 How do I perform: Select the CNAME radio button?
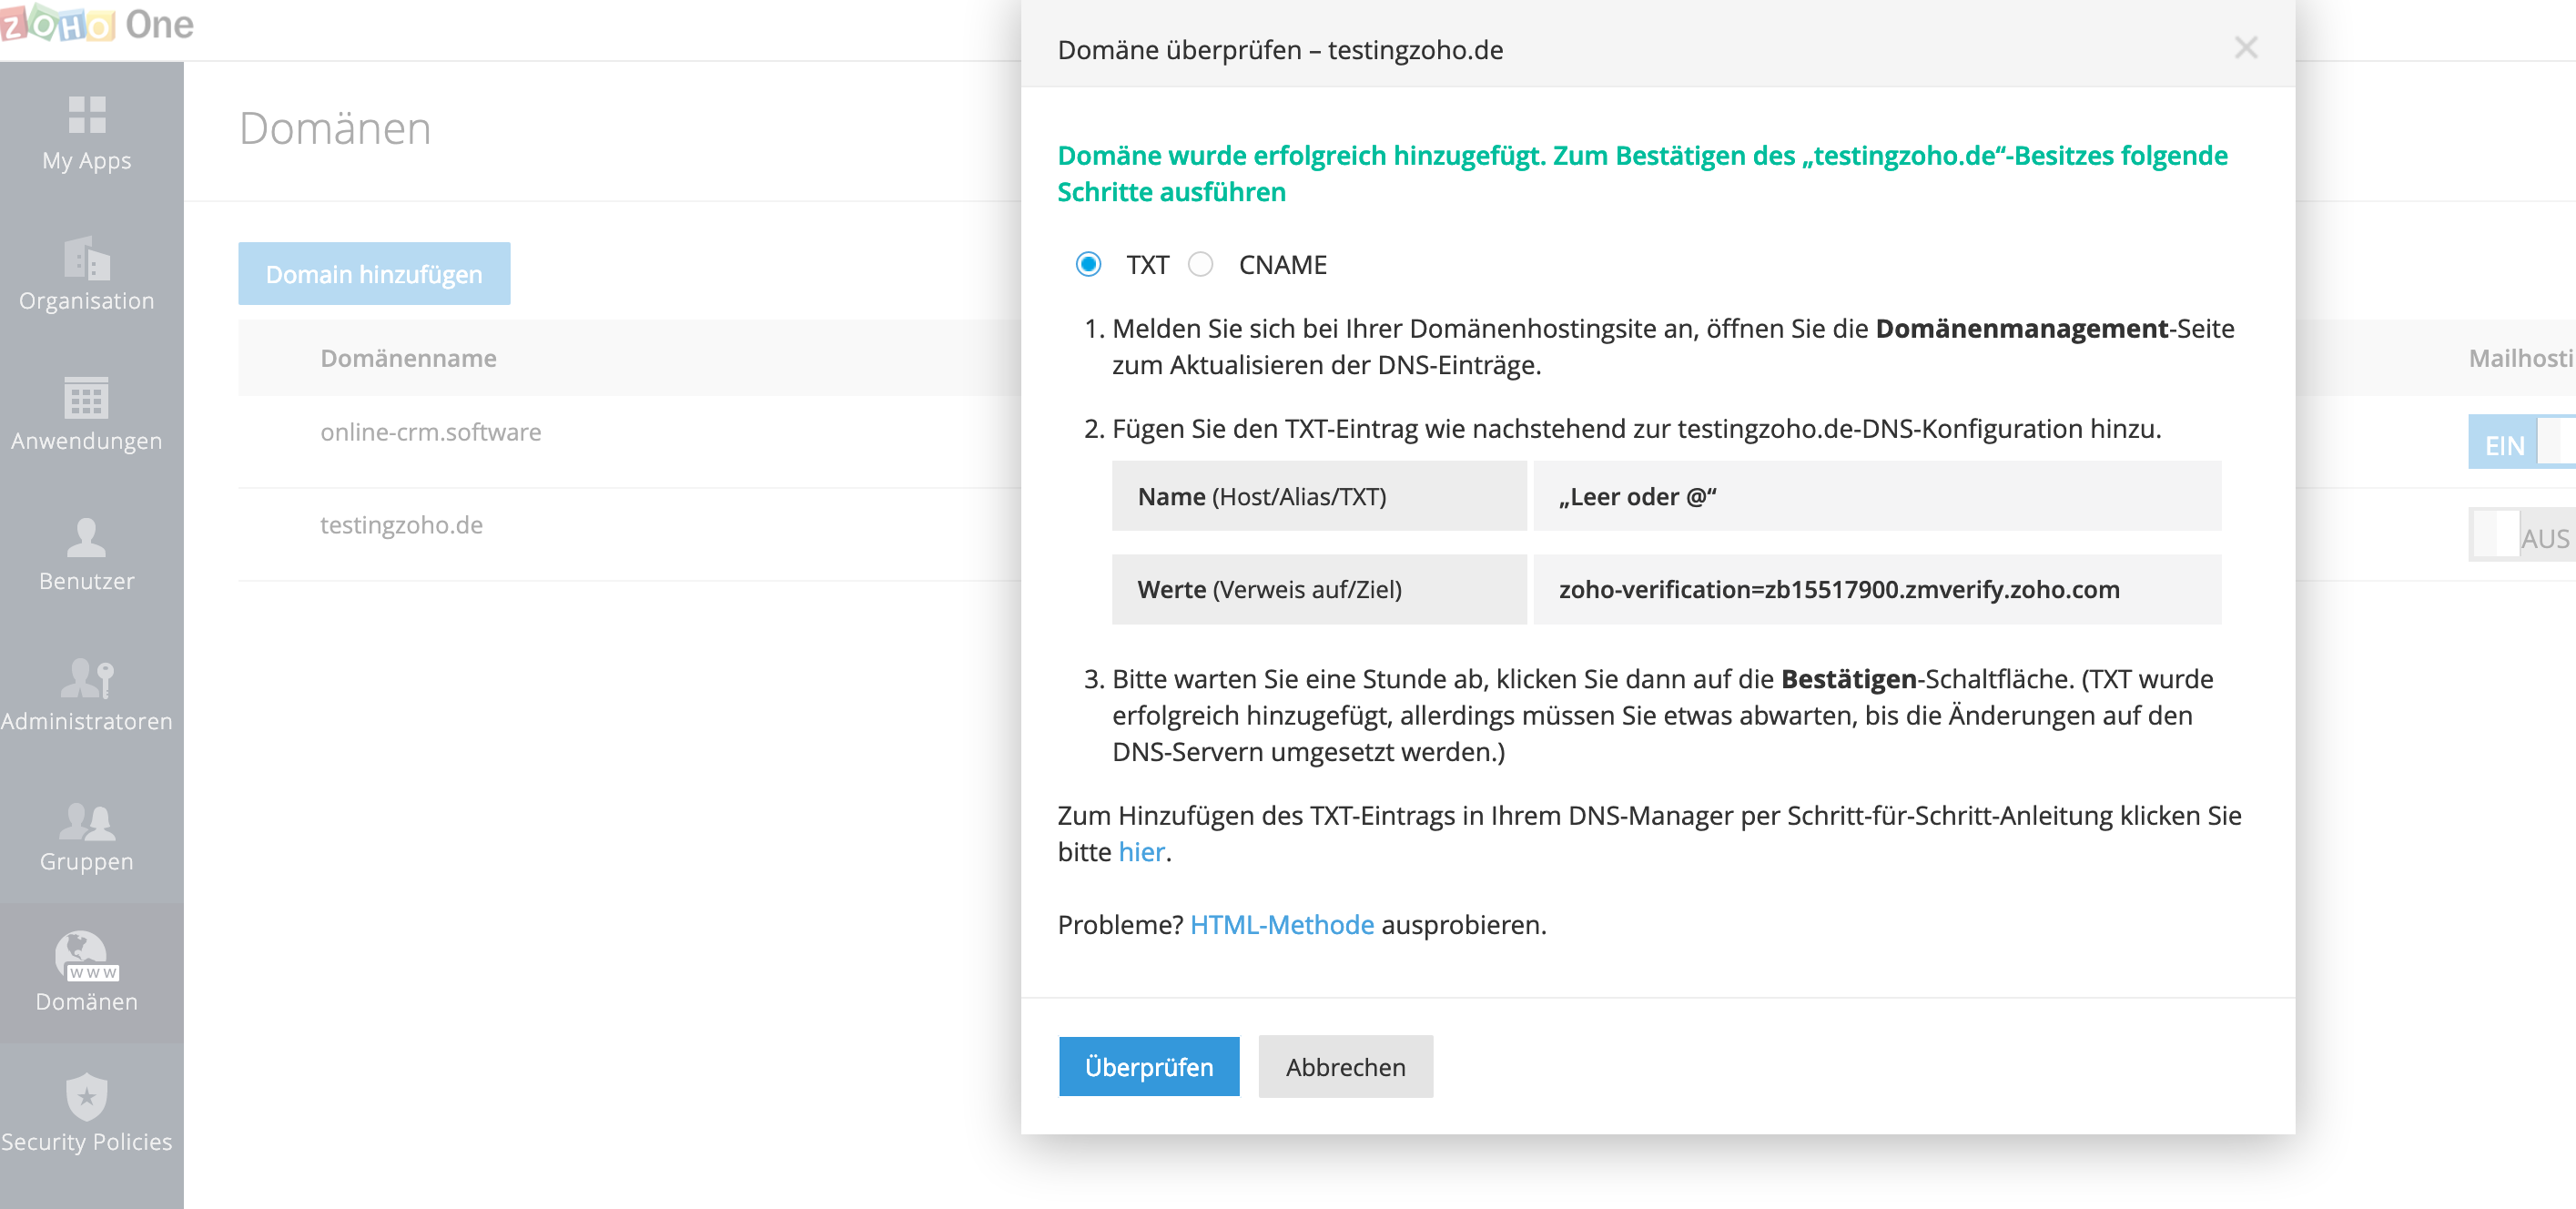point(1200,265)
